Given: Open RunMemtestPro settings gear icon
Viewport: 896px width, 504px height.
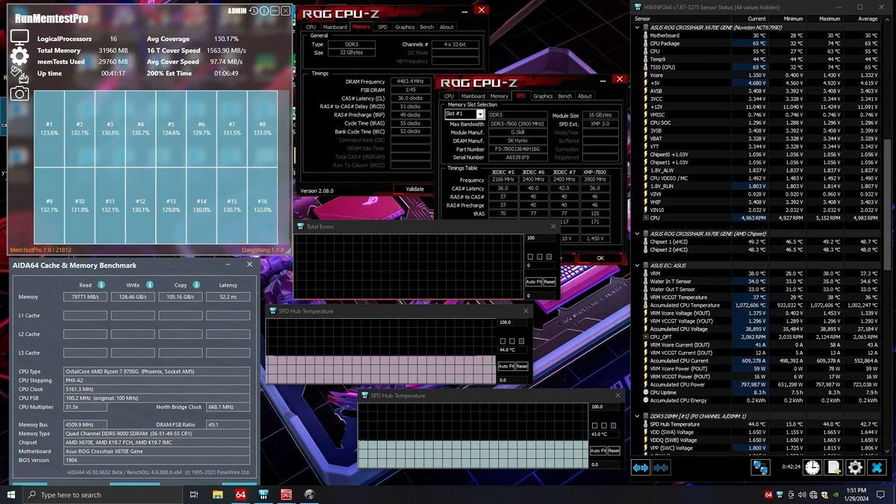Looking at the screenshot, I should [x=19, y=56].
